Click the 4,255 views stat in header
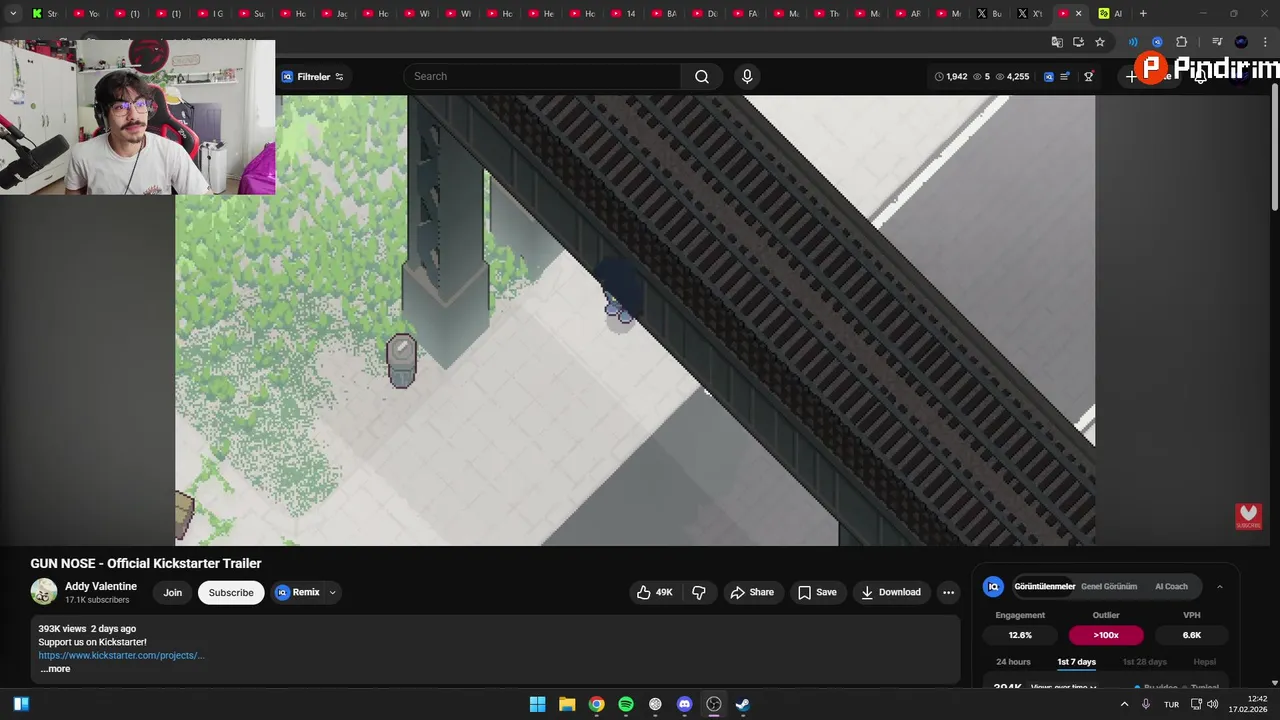This screenshot has height=720, width=1280. point(1012,76)
